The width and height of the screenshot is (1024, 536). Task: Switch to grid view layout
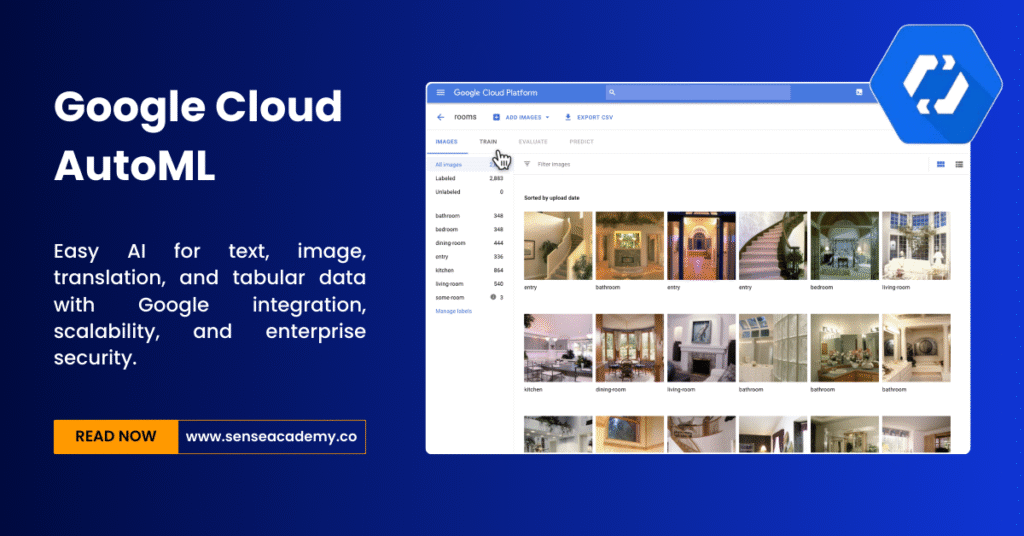coord(940,164)
